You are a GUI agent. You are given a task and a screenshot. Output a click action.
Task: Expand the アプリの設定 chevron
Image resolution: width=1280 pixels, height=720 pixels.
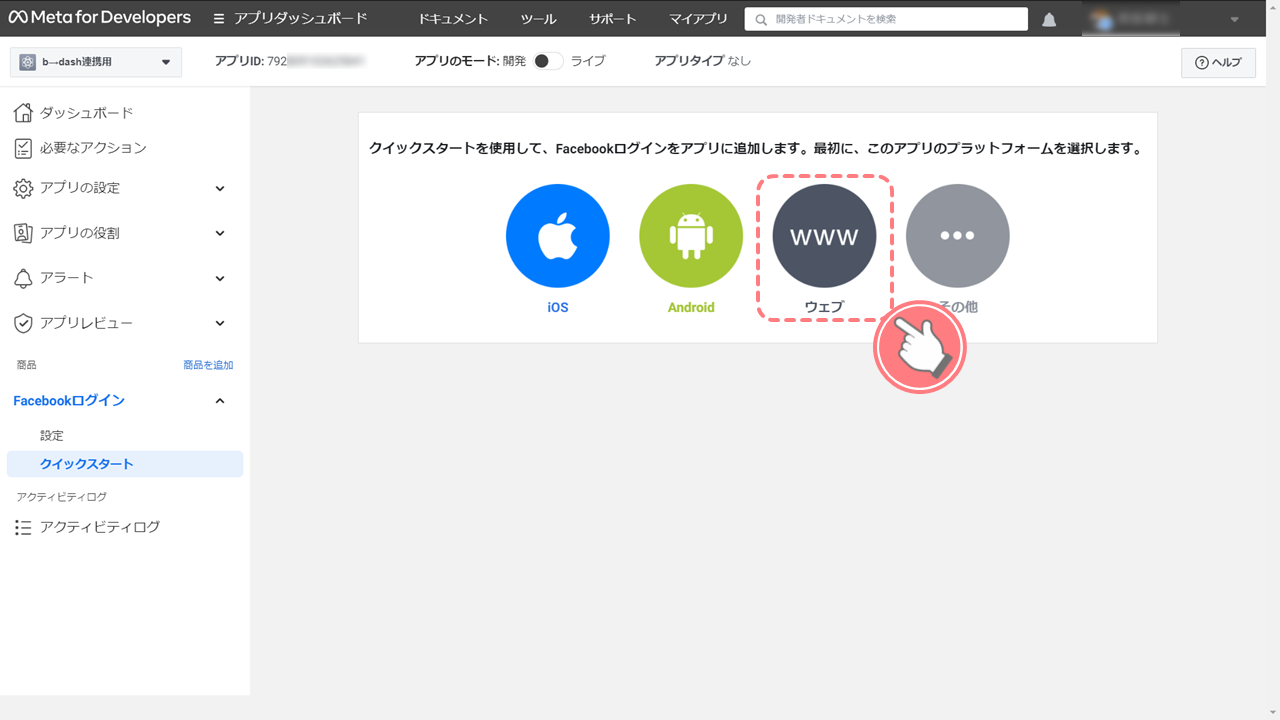pyautogui.click(x=220, y=188)
